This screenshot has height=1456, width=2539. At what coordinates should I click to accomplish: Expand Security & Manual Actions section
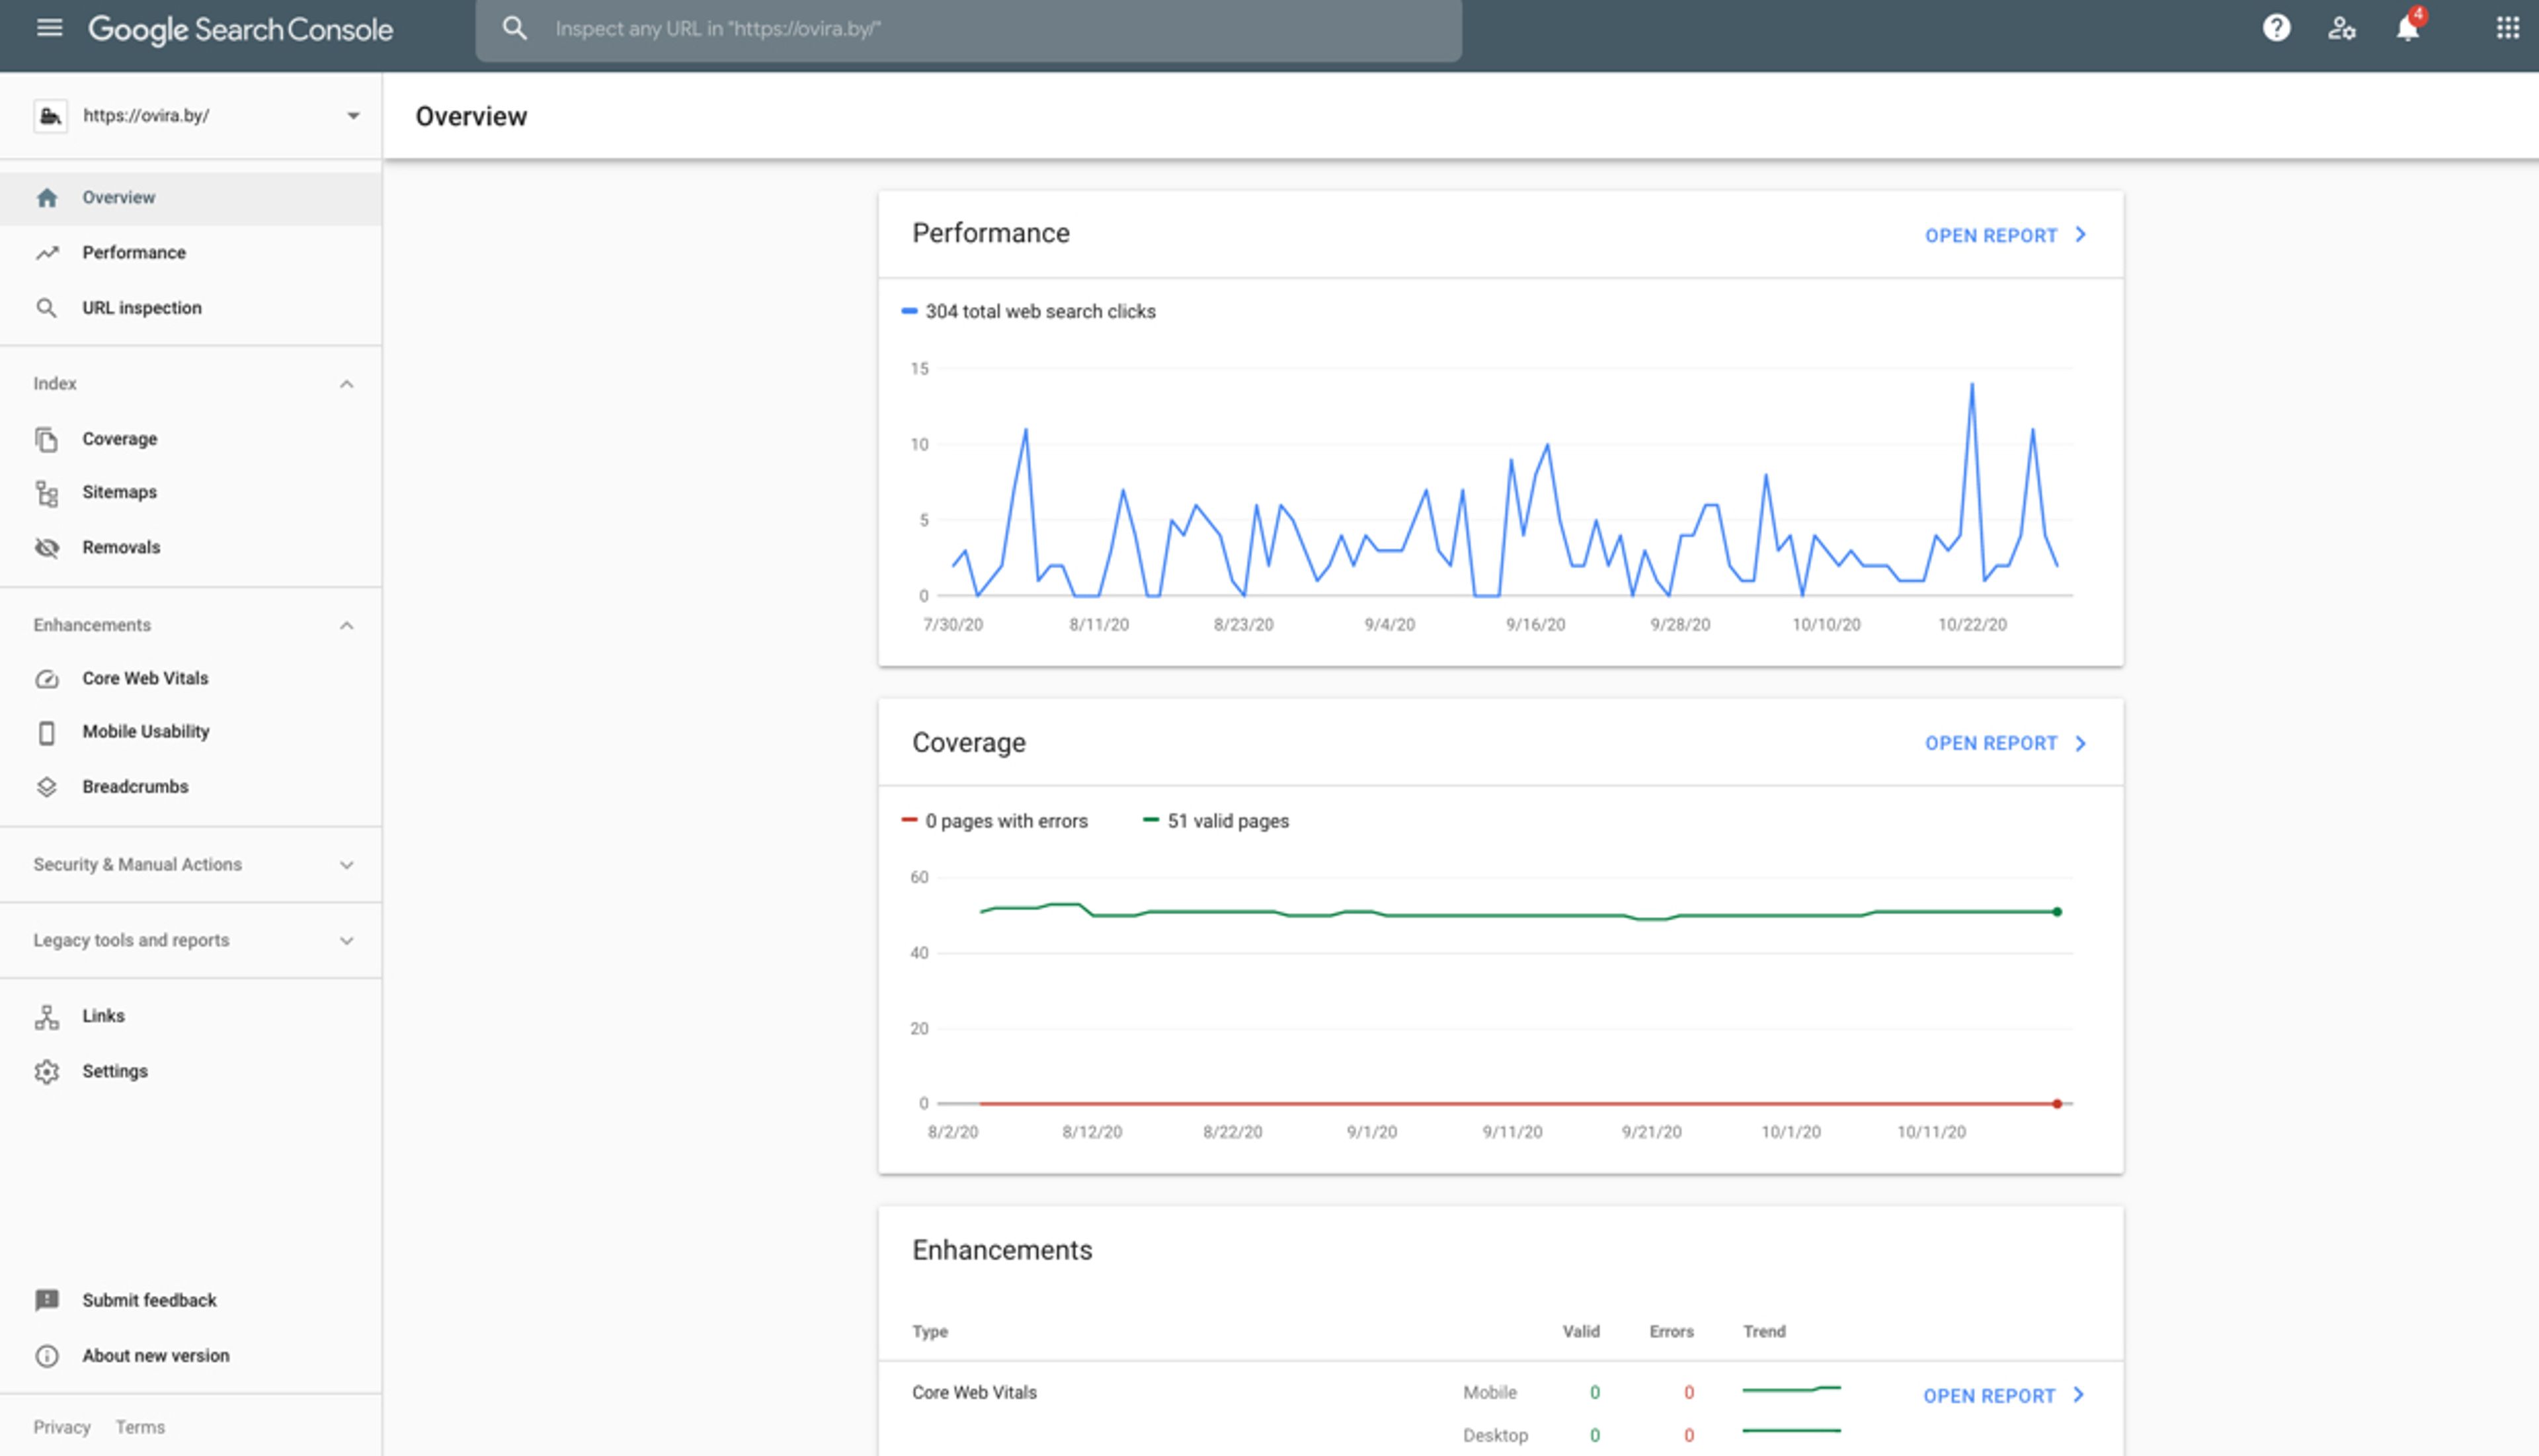click(x=346, y=865)
